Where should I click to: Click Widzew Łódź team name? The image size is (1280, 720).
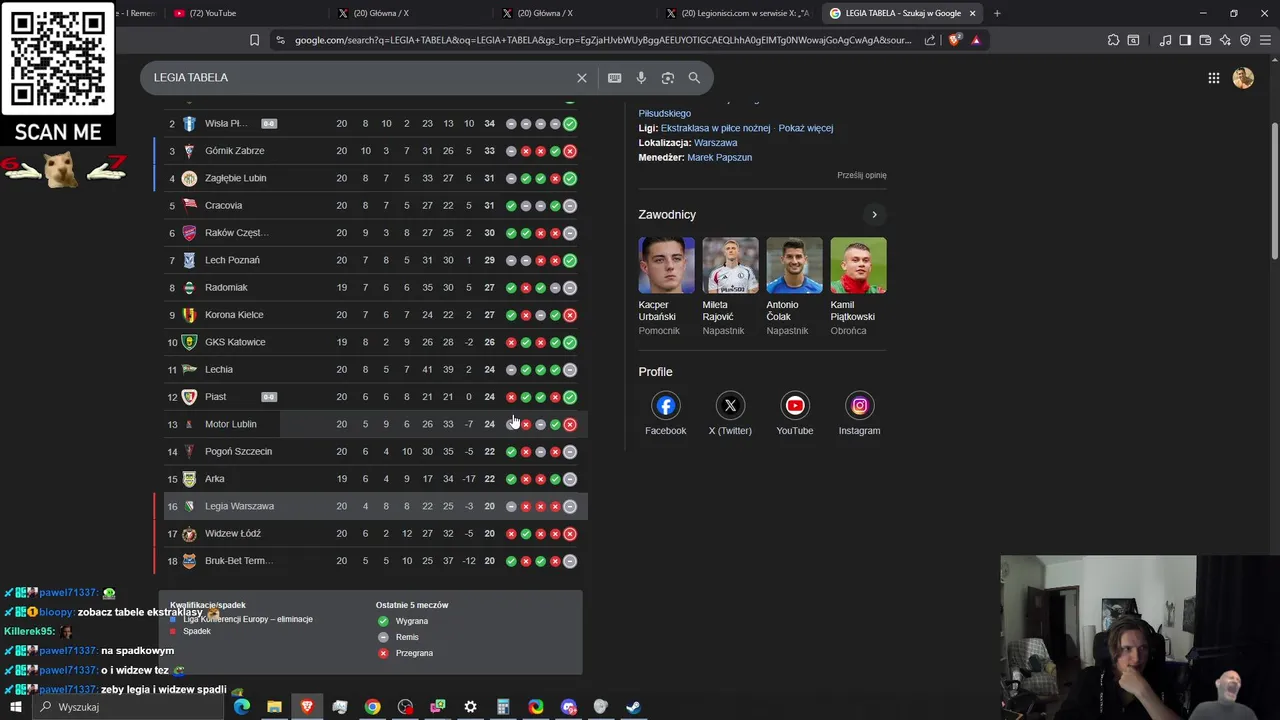point(232,534)
